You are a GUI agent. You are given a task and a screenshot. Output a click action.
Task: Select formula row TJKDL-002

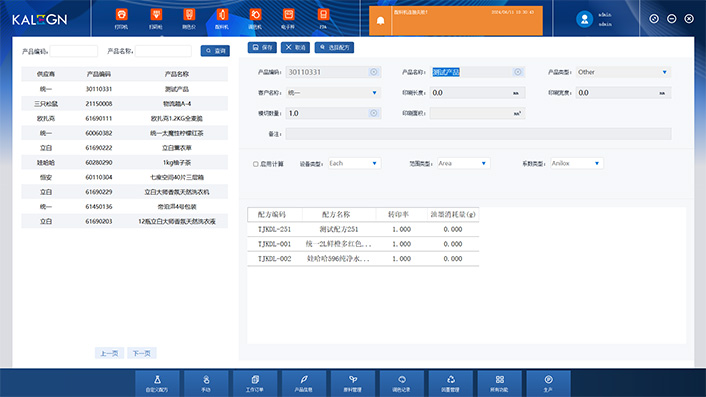click(363, 259)
